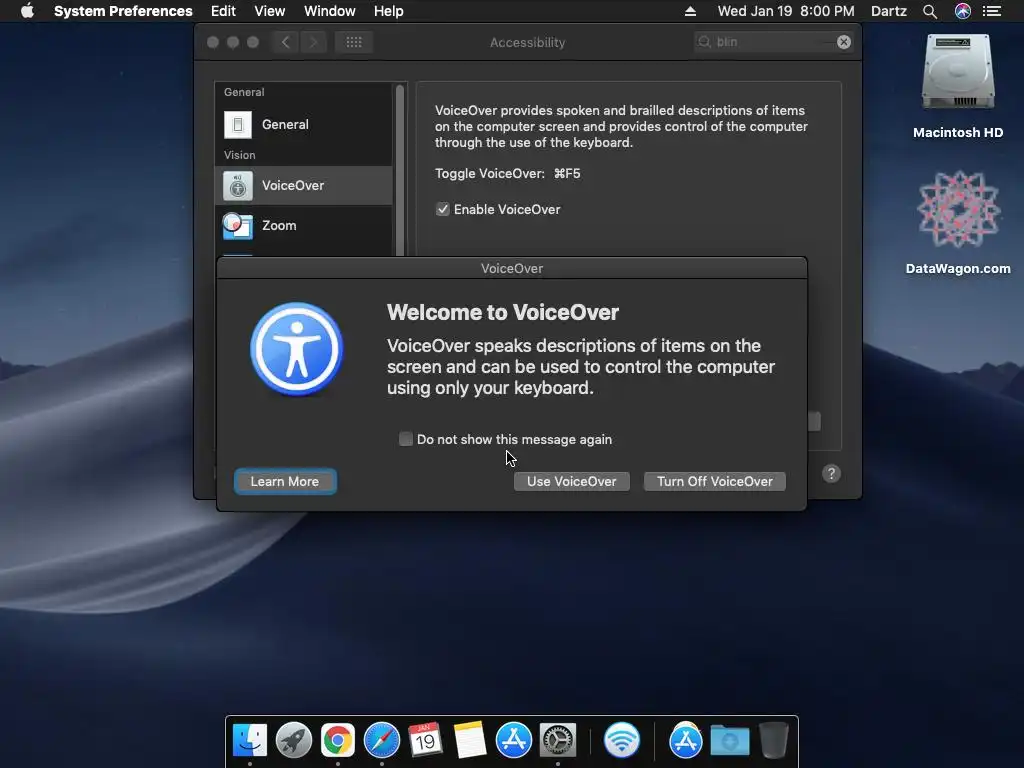Open Notes from the Dock
This screenshot has width=1024, height=768.
(x=470, y=740)
